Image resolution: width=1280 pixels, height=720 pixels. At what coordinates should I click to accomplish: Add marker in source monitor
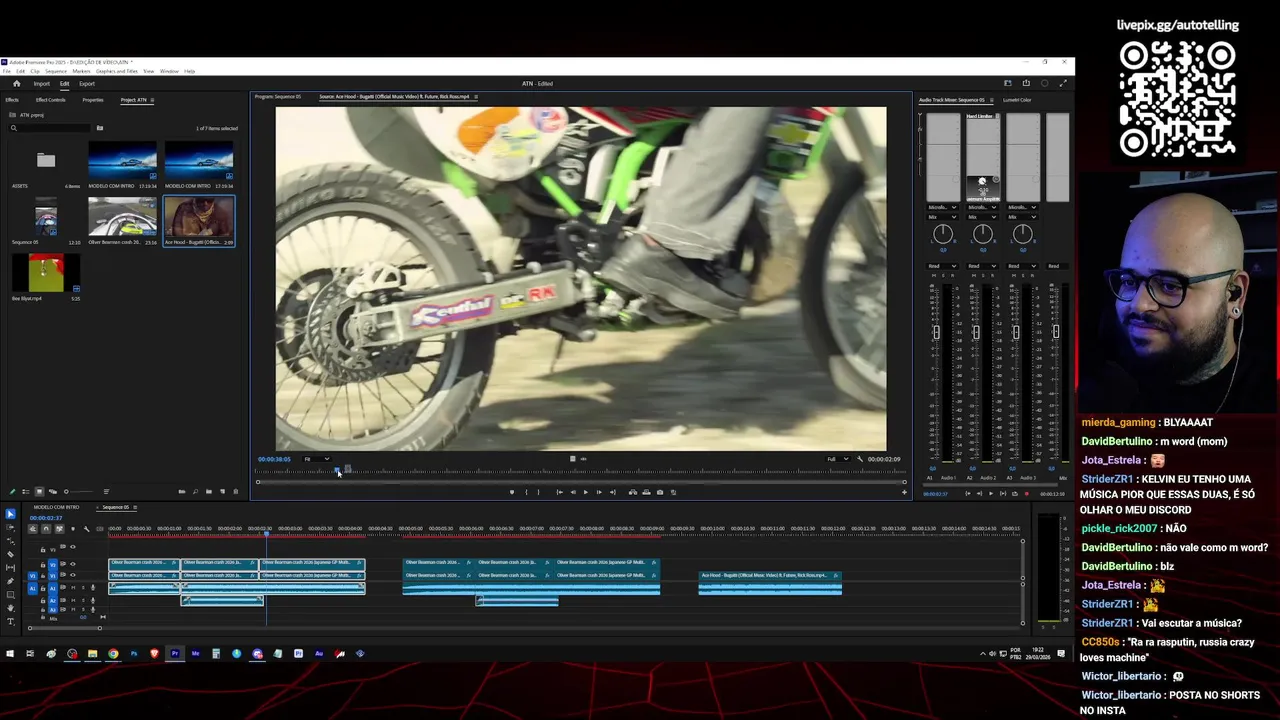[512, 492]
